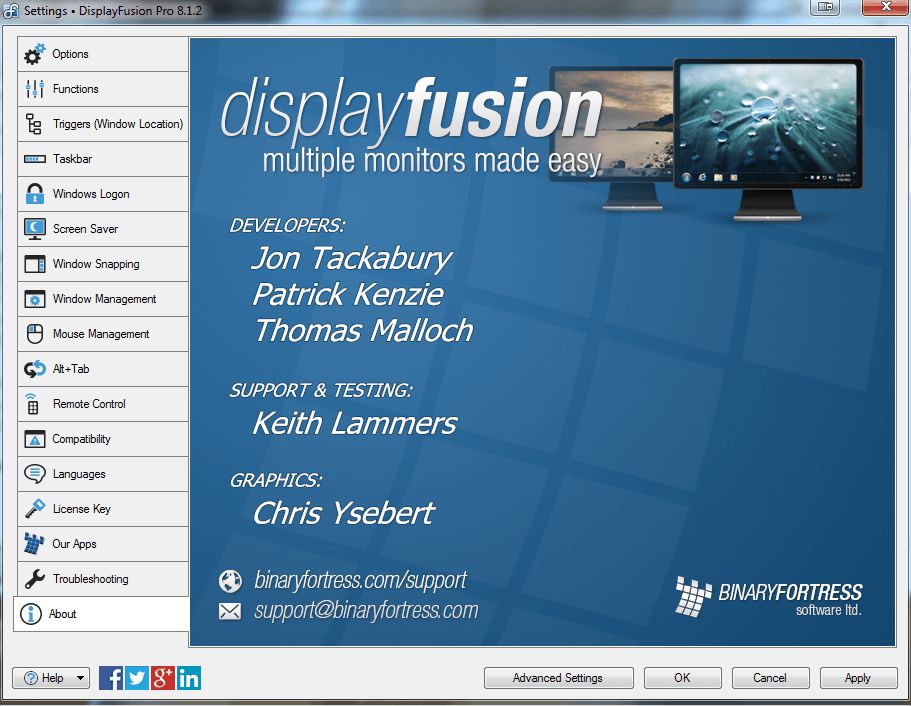The image size is (911, 706).
Task: Open Screen Saver configuration icon
Action: [33, 229]
